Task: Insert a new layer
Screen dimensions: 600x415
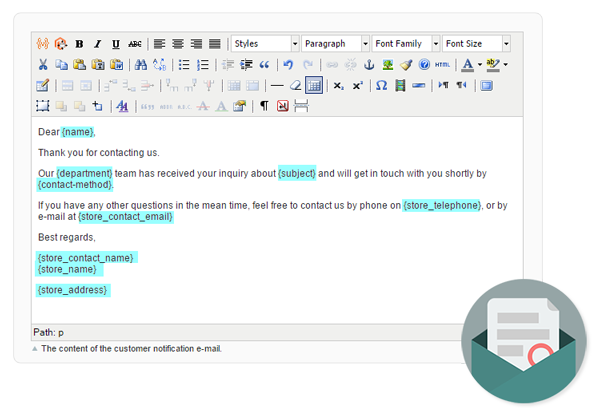Action: 42,106
